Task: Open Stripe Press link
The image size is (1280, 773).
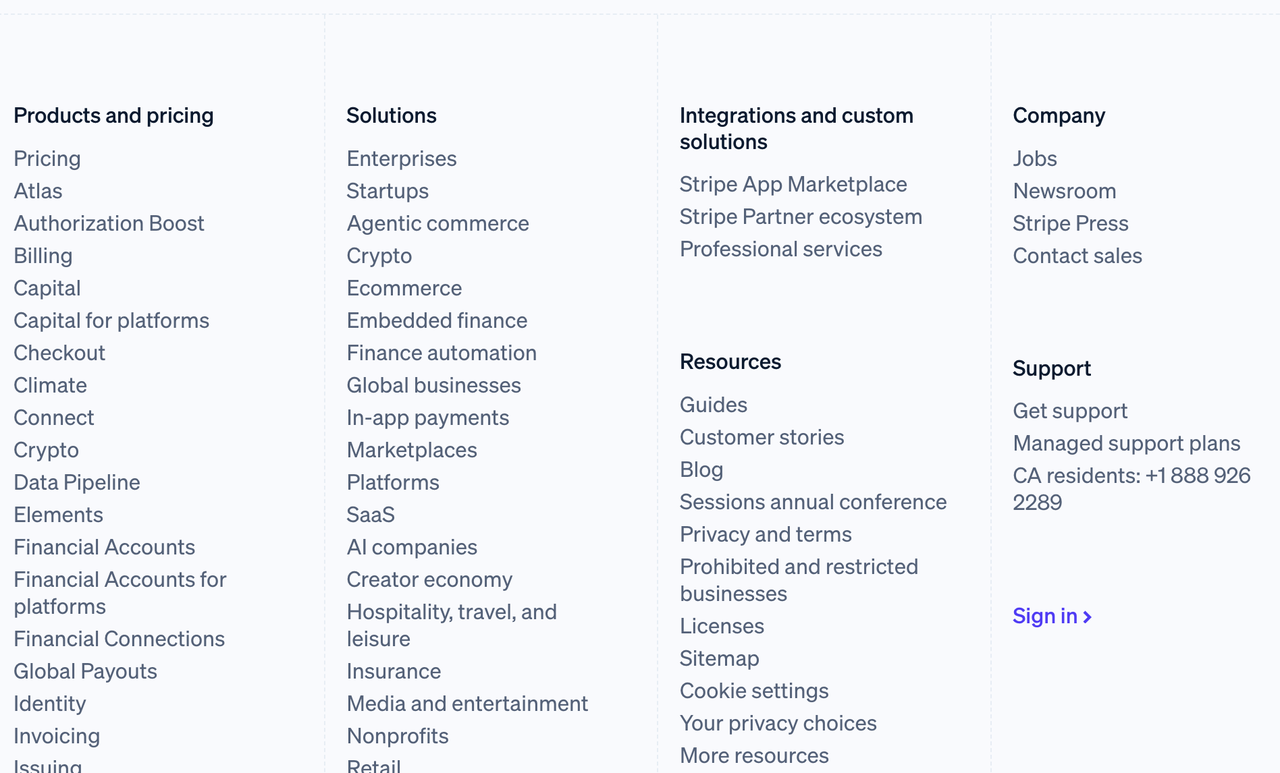Action: click(x=1070, y=223)
